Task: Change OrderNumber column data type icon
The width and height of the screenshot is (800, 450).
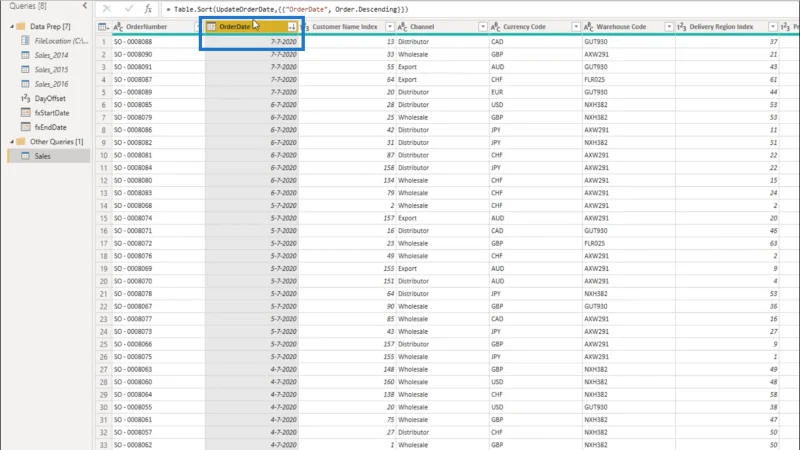Action: (x=118, y=27)
